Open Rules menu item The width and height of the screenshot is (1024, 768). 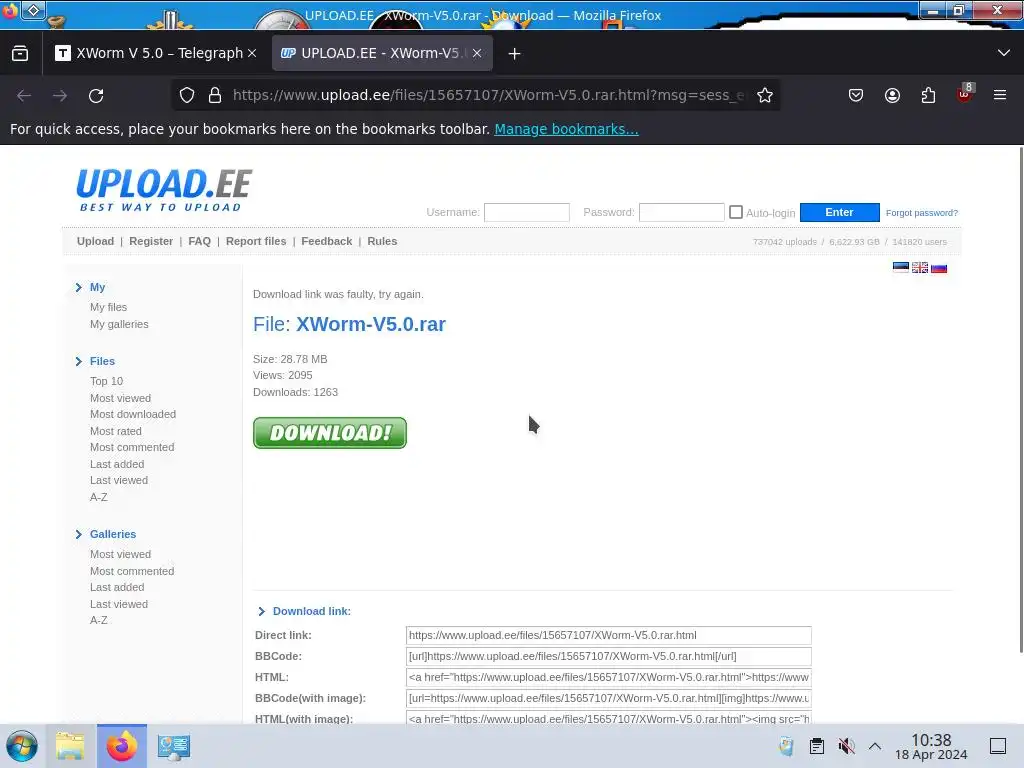point(382,241)
